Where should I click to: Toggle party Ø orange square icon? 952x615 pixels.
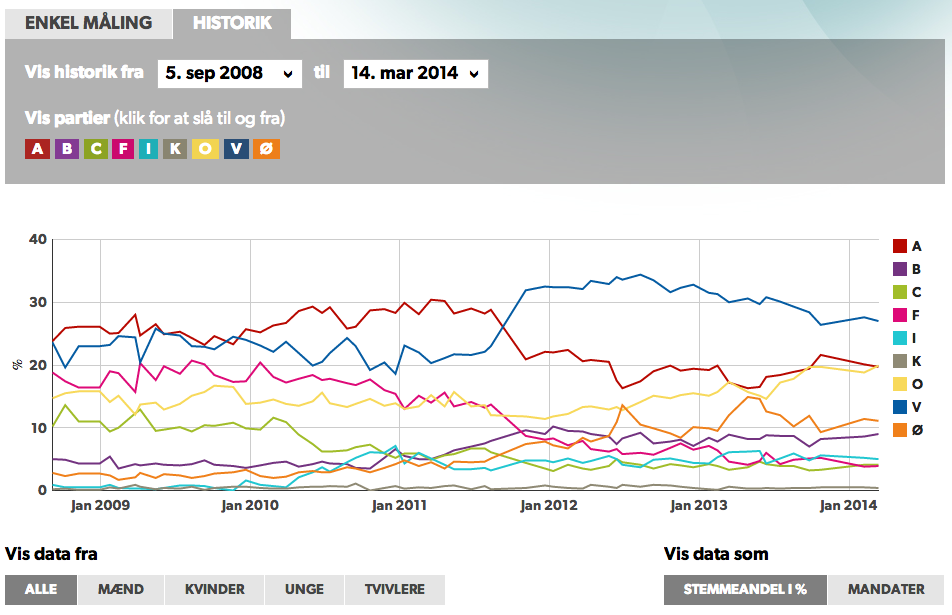(267, 149)
